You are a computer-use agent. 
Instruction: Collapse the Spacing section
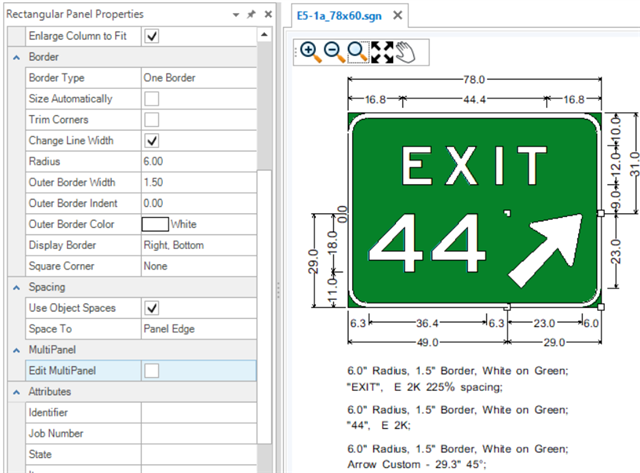(x=16, y=288)
